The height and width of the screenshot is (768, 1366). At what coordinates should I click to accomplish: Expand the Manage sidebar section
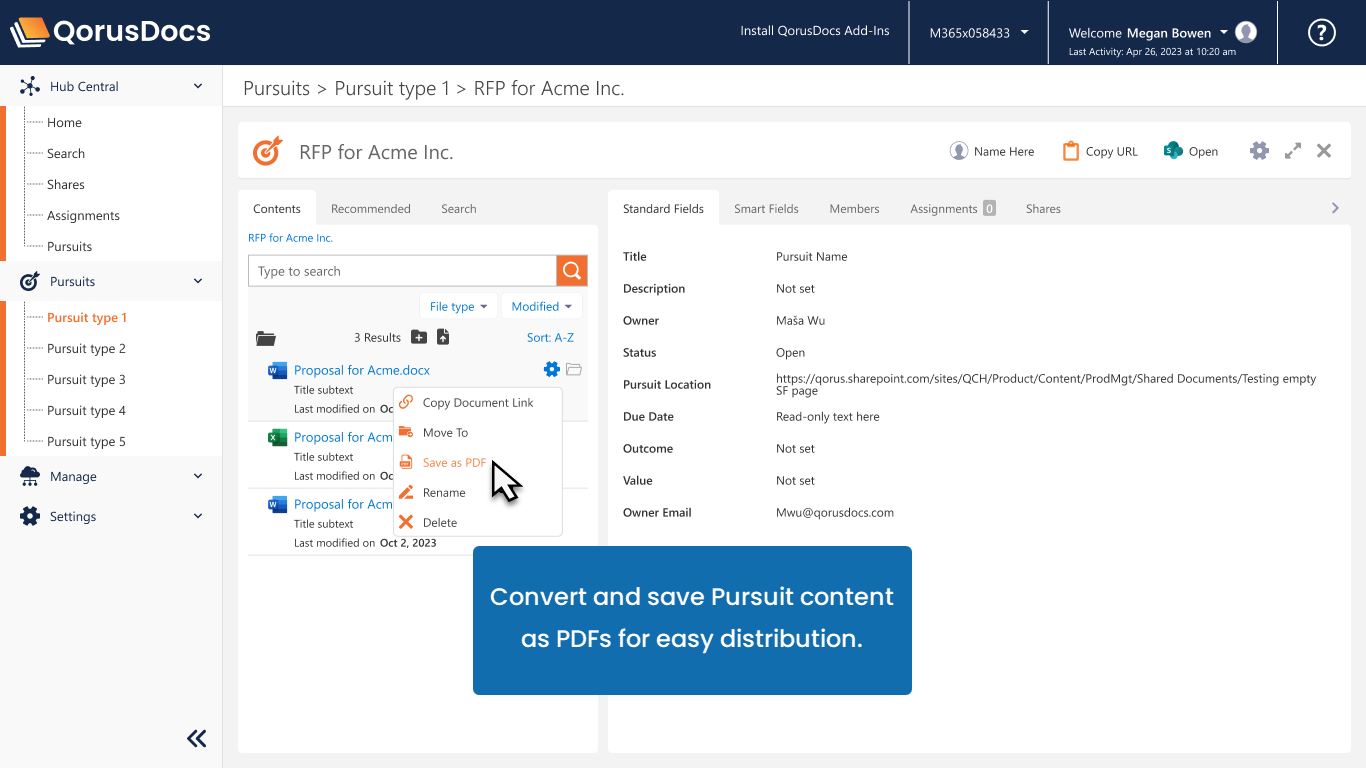tap(197, 477)
